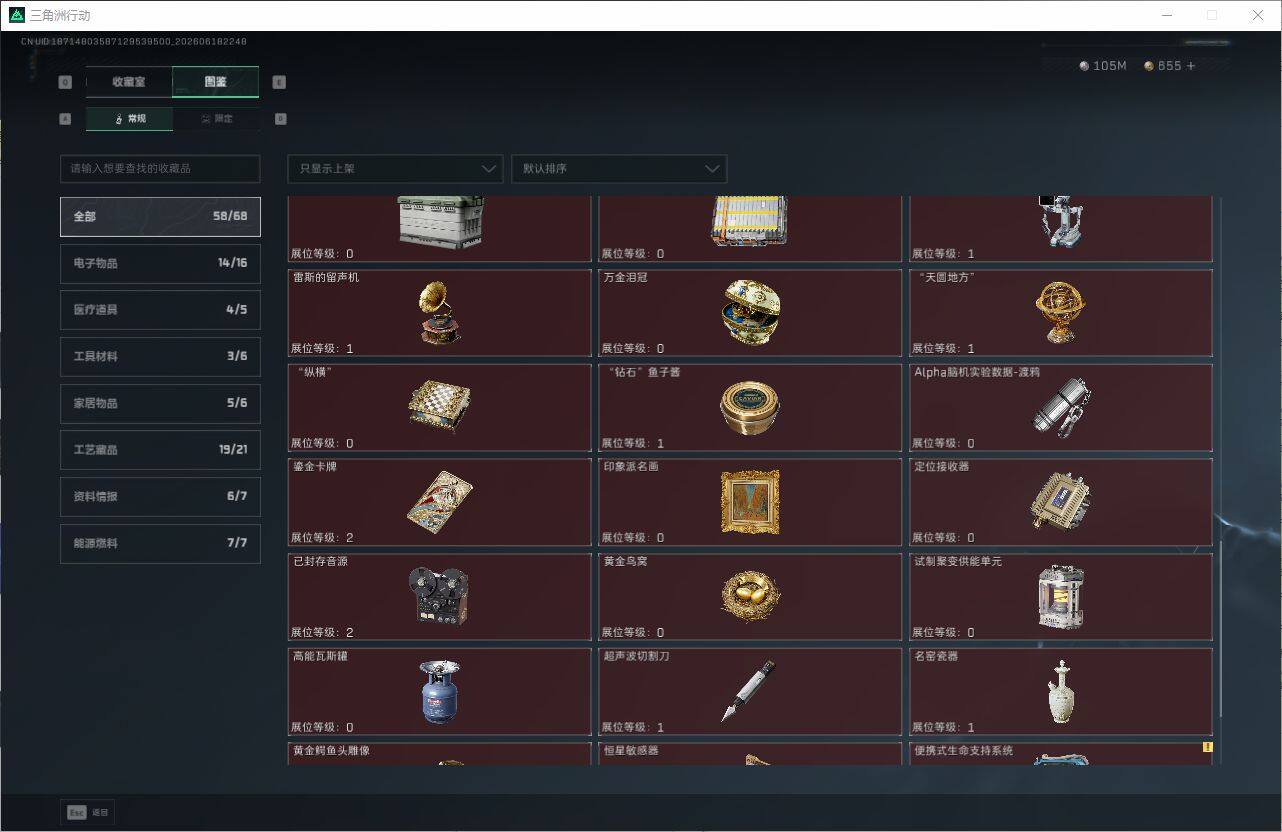Open the 超声波切割刀 cutting knife icon
Screen dimensions: 1282x832
tap(750, 691)
